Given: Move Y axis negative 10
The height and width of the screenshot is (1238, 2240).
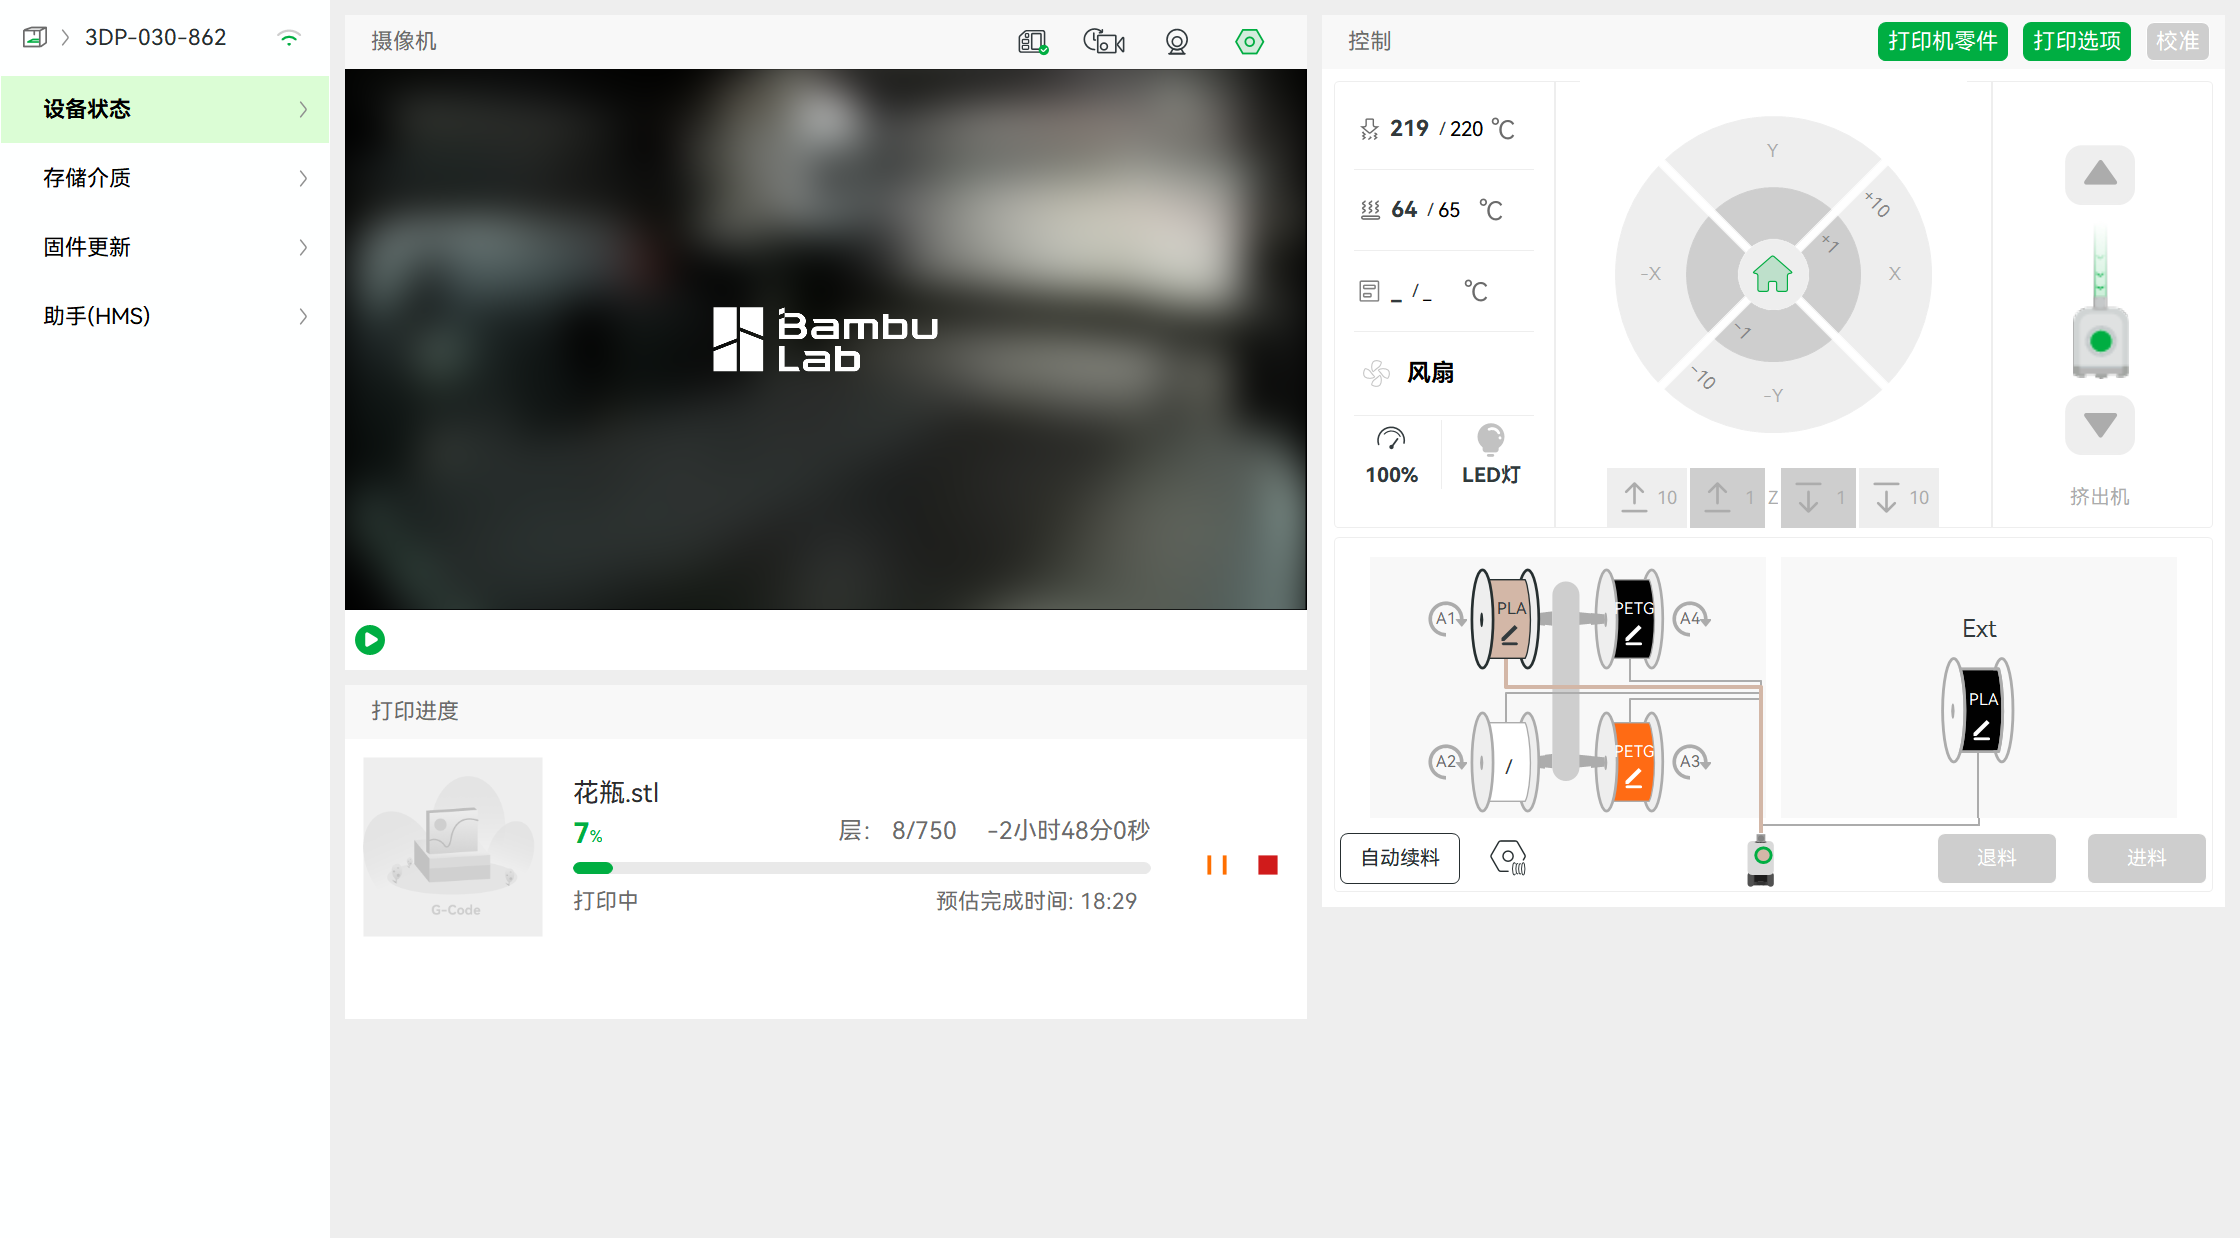Looking at the screenshot, I should coord(1773,398).
